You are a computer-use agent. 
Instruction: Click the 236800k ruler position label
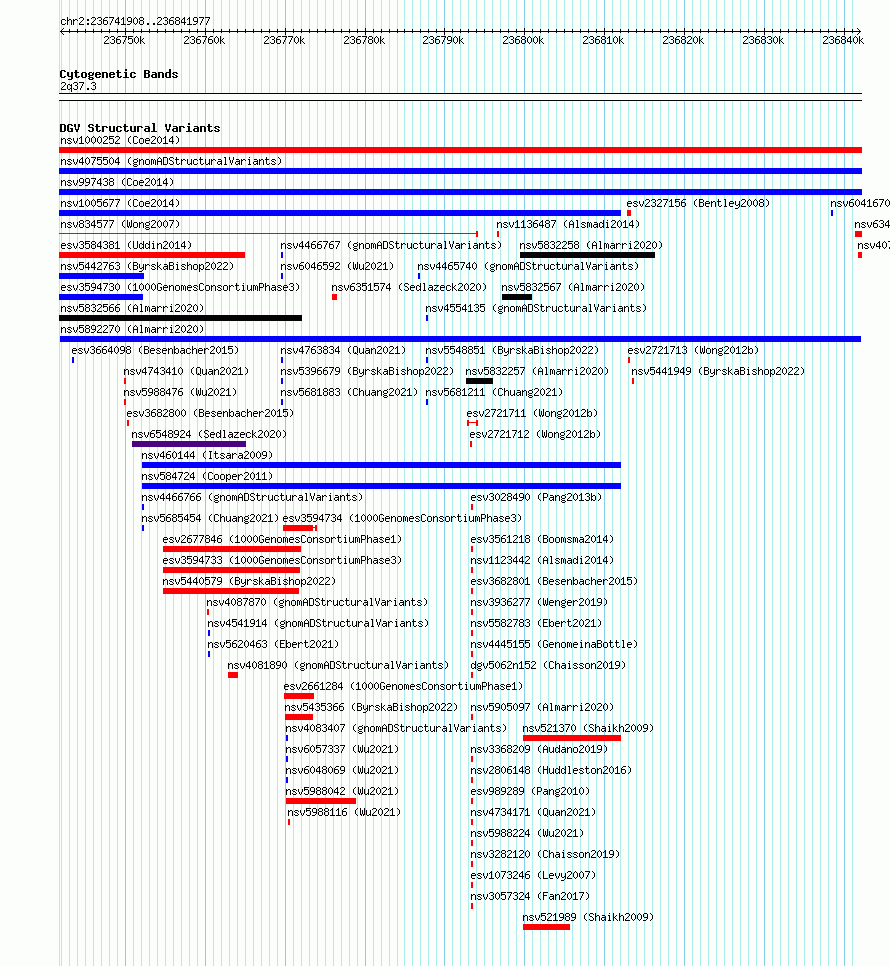click(x=523, y=40)
